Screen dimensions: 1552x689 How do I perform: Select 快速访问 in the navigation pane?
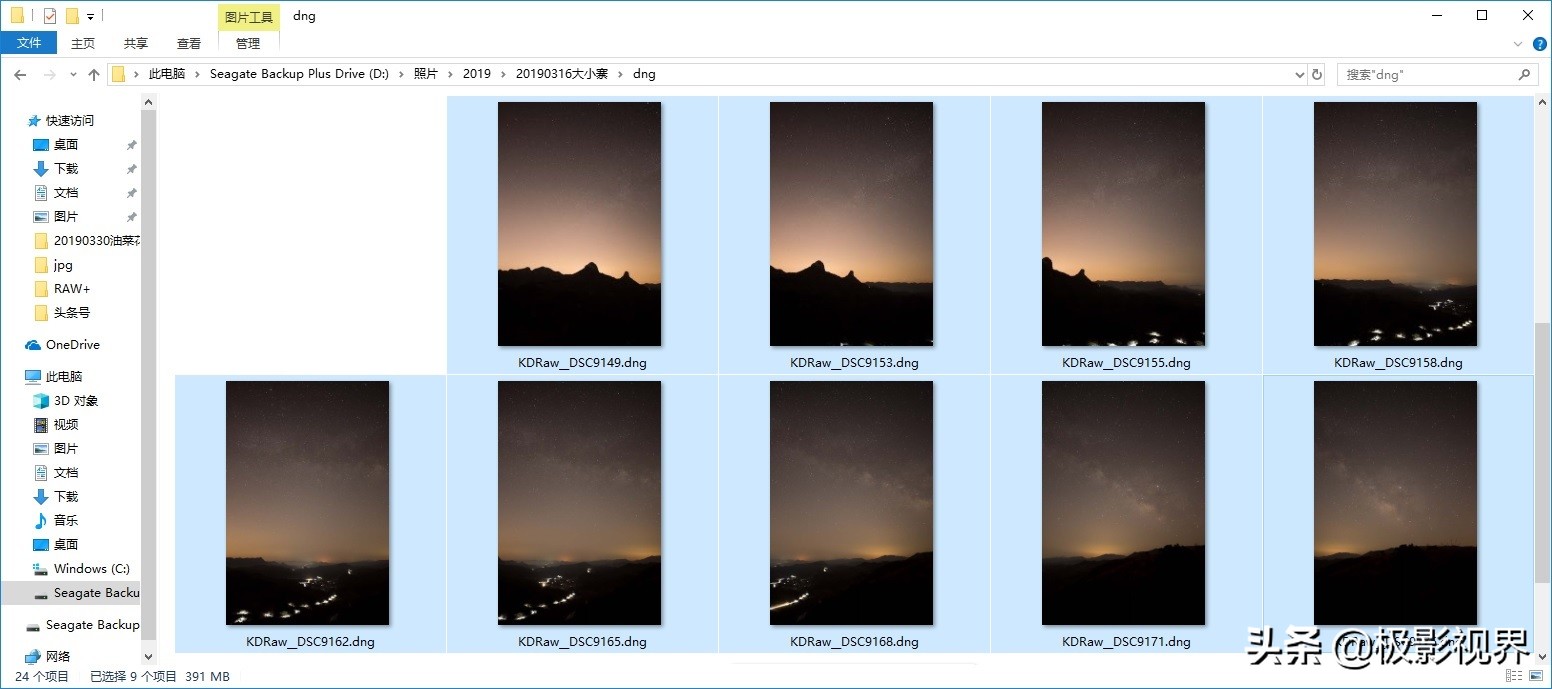tap(70, 120)
